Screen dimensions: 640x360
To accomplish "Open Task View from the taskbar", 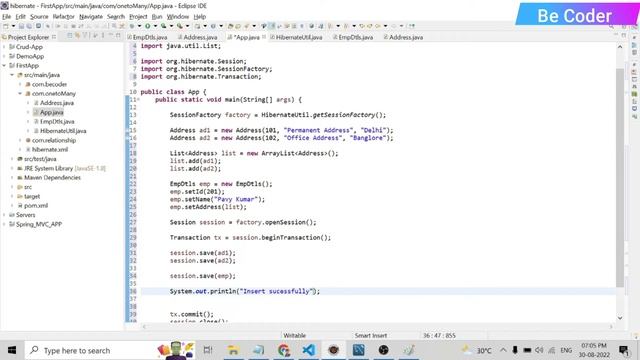I will [x=208, y=350].
